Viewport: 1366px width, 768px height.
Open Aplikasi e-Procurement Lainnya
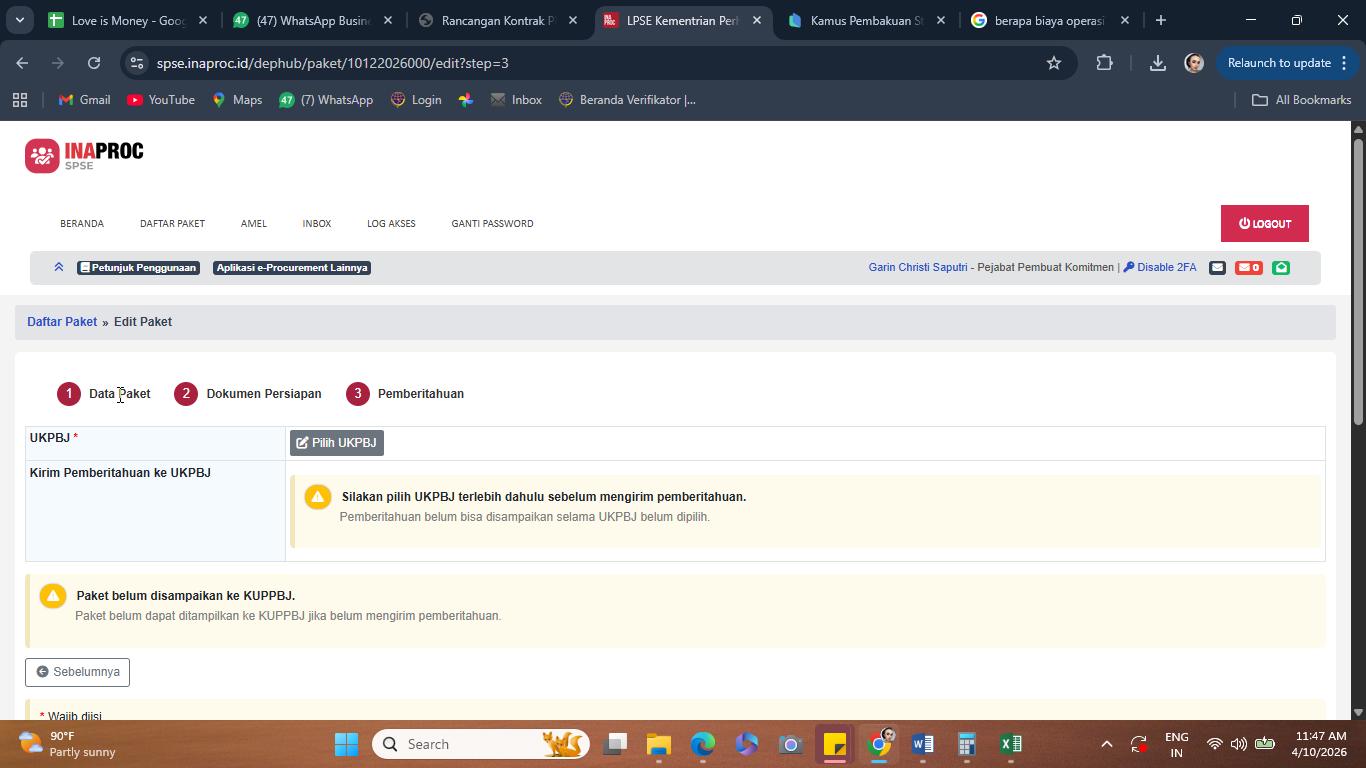coord(292,268)
